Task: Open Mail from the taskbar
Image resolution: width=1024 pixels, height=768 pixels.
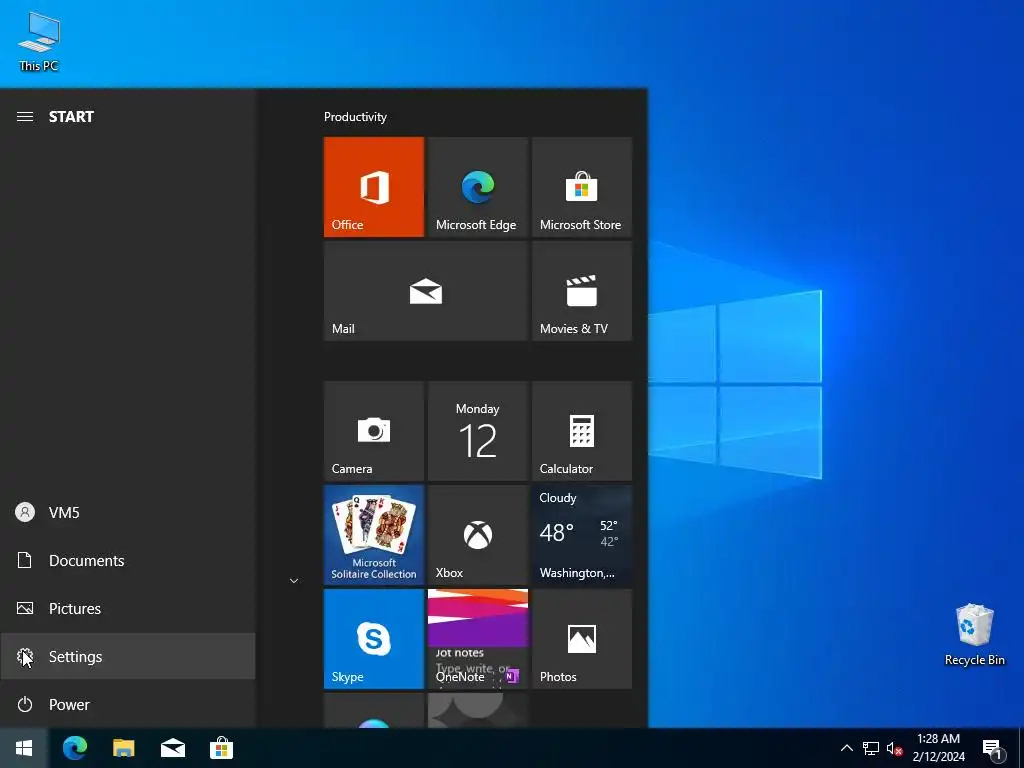Action: [172, 748]
